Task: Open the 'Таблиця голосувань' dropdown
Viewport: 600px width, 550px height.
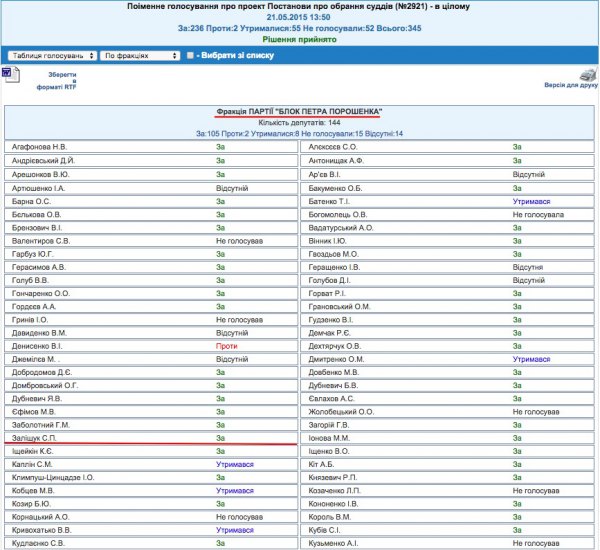Action: pyautogui.click(x=50, y=55)
